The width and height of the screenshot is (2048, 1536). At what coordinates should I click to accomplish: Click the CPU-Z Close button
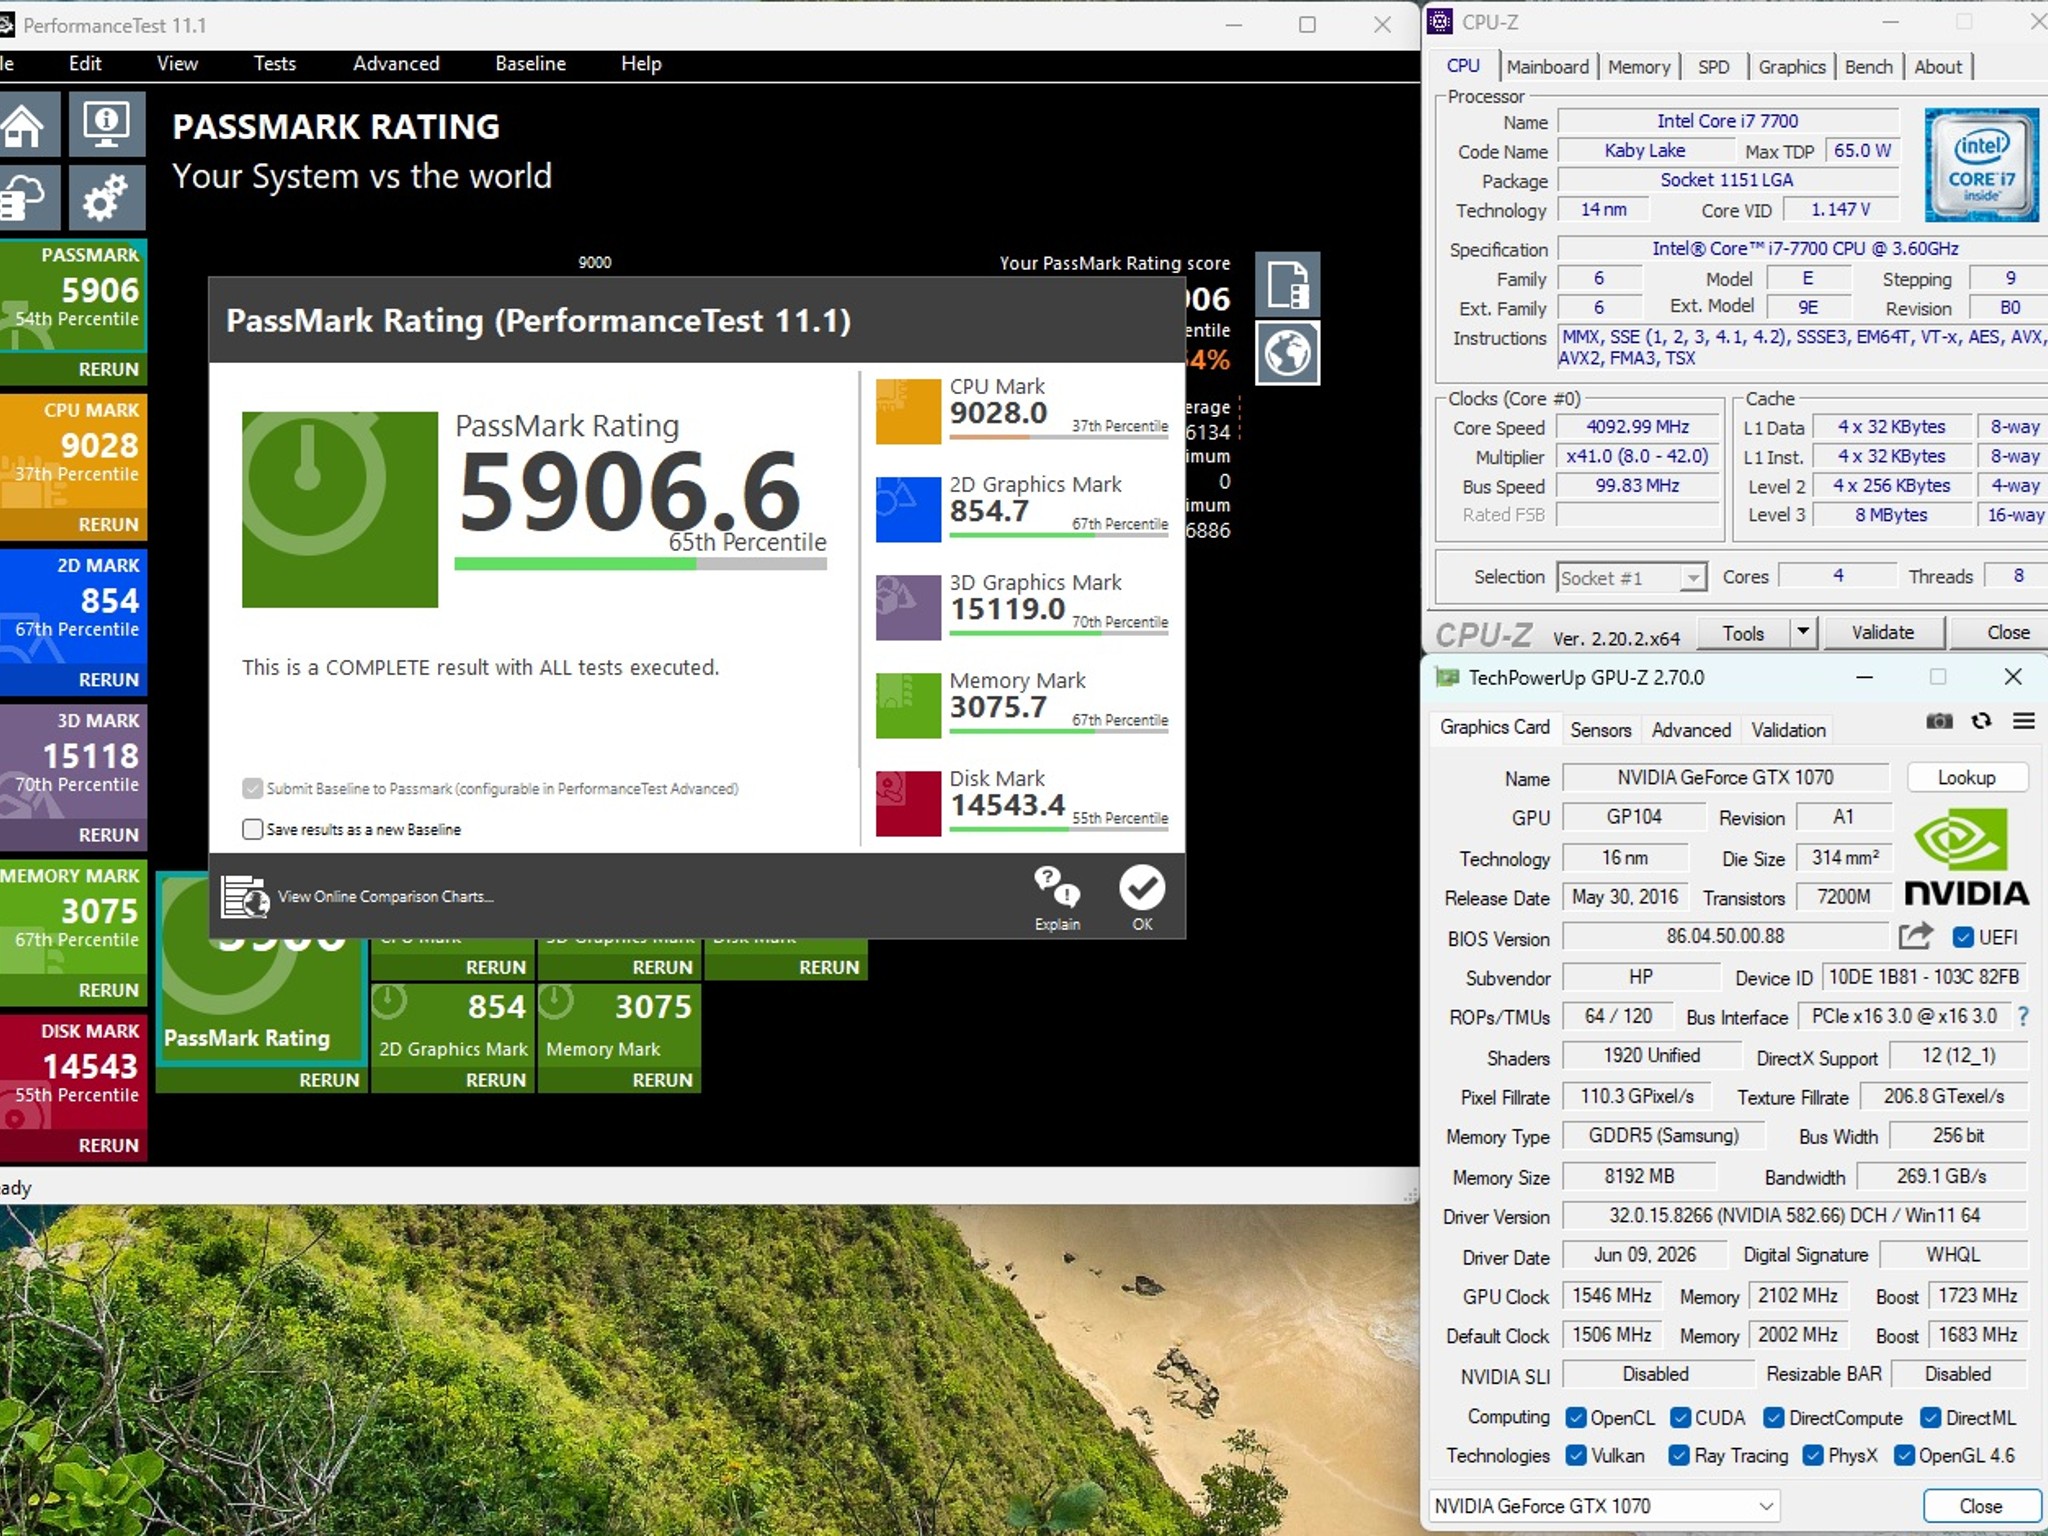coord(1999,632)
